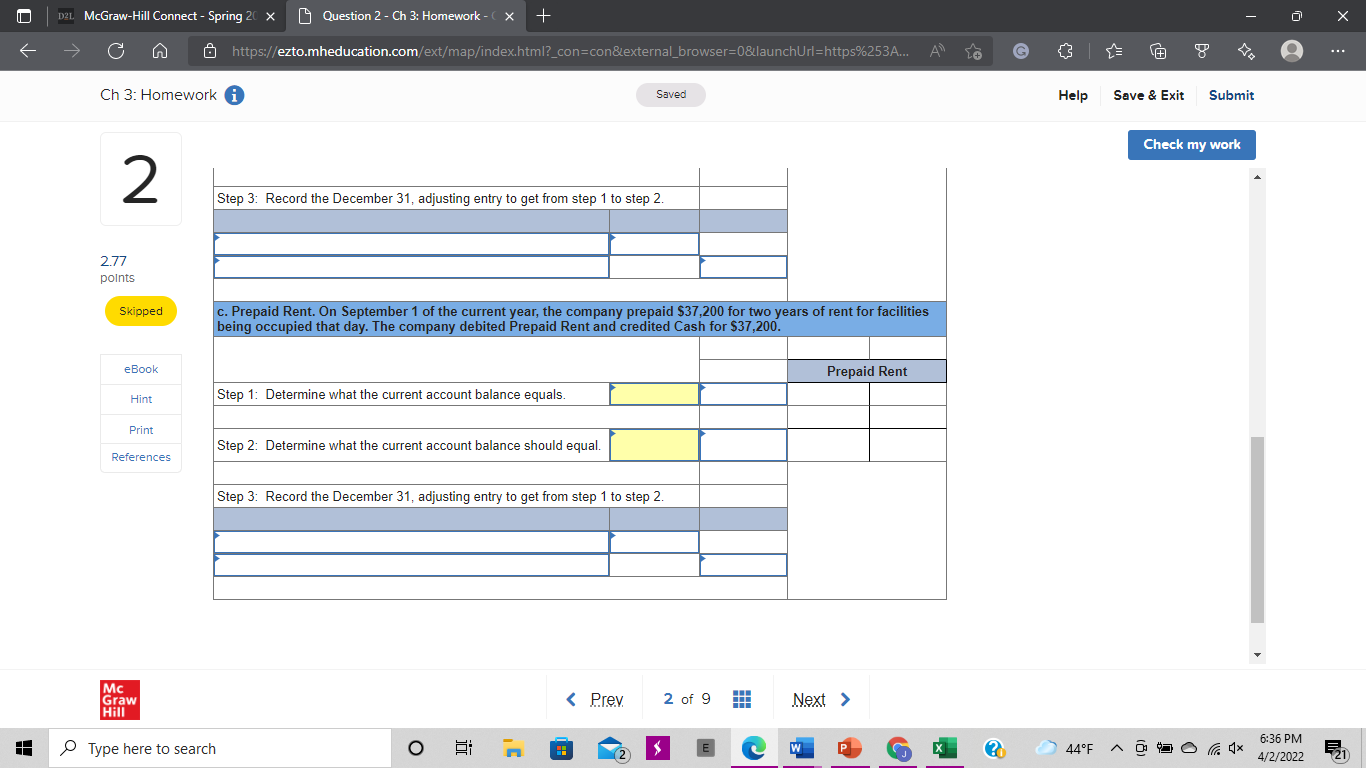Close the Question 2 browser tab
Image resolution: width=1366 pixels, height=768 pixels.
[x=508, y=16]
